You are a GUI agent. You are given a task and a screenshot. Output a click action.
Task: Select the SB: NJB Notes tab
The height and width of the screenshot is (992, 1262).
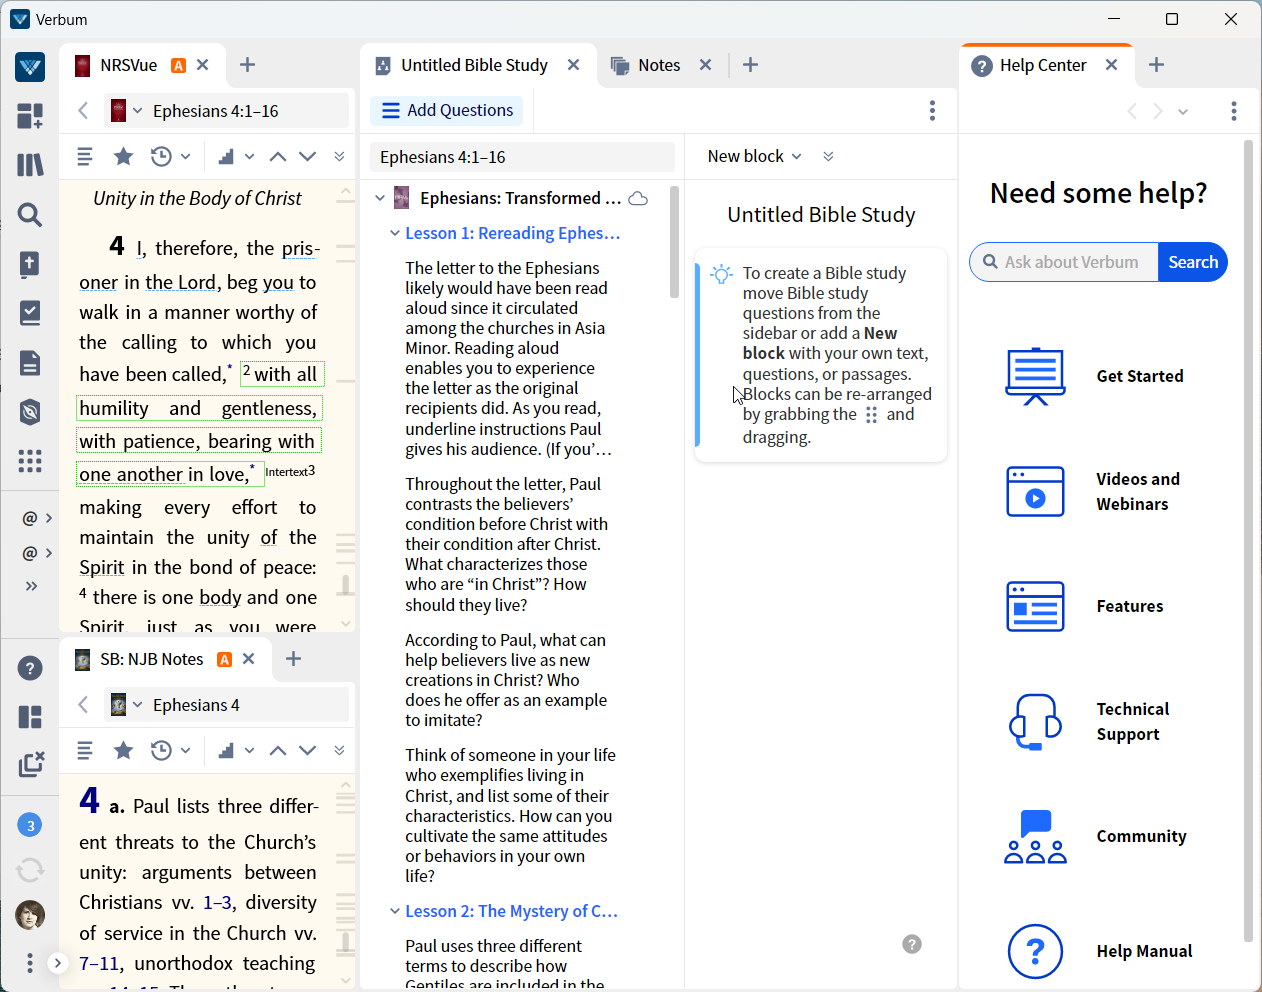[x=151, y=659]
